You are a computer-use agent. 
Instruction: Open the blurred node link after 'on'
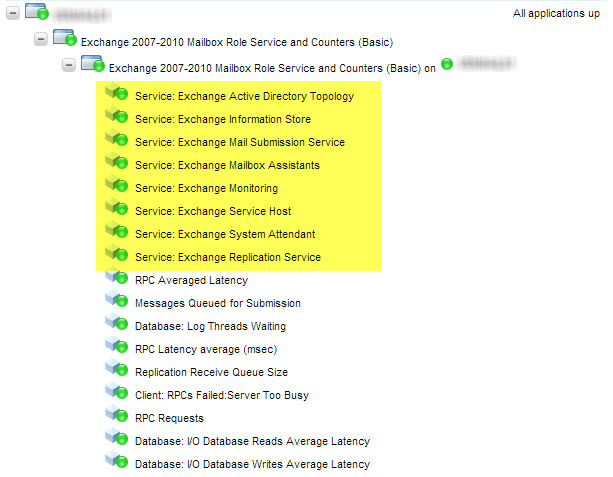(486, 64)
